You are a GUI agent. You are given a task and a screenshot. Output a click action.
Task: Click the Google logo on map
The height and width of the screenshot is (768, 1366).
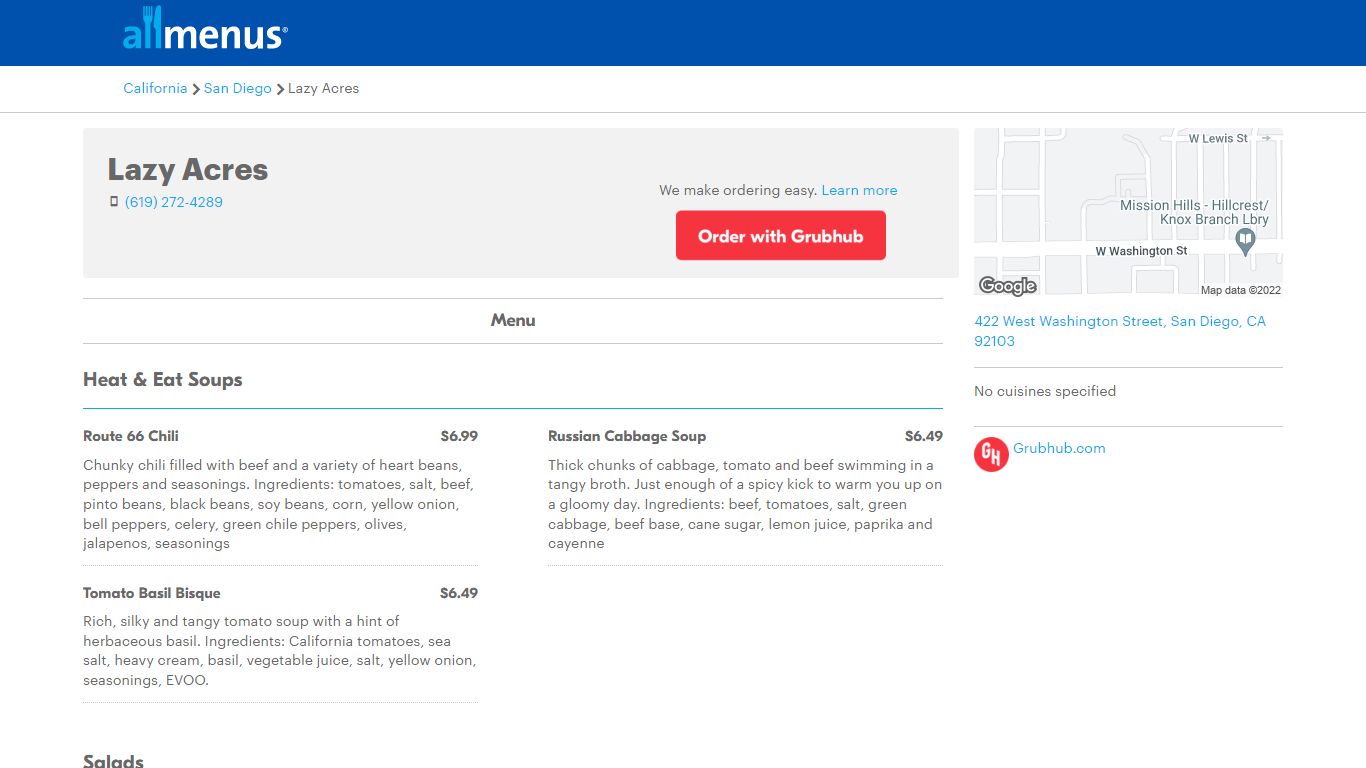click(1007, 286)
